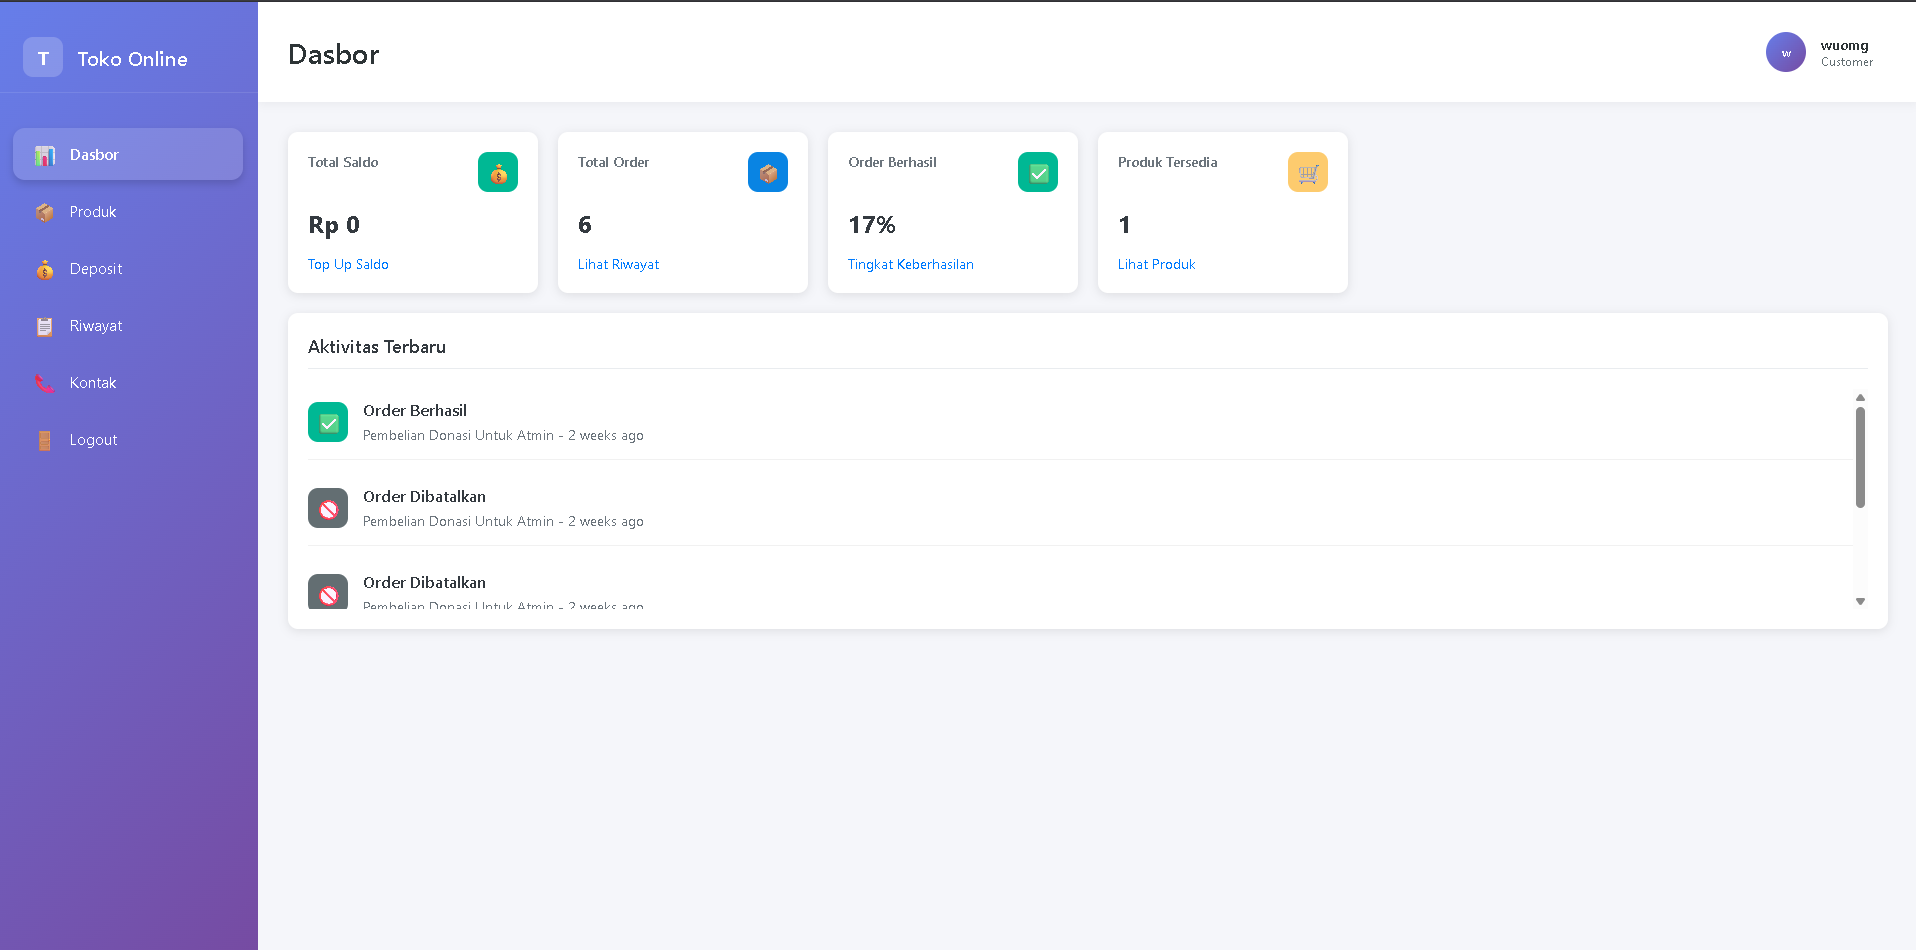Select Kontak from the sidebar
1916x950 pixels.
click(x=93, y=383)
